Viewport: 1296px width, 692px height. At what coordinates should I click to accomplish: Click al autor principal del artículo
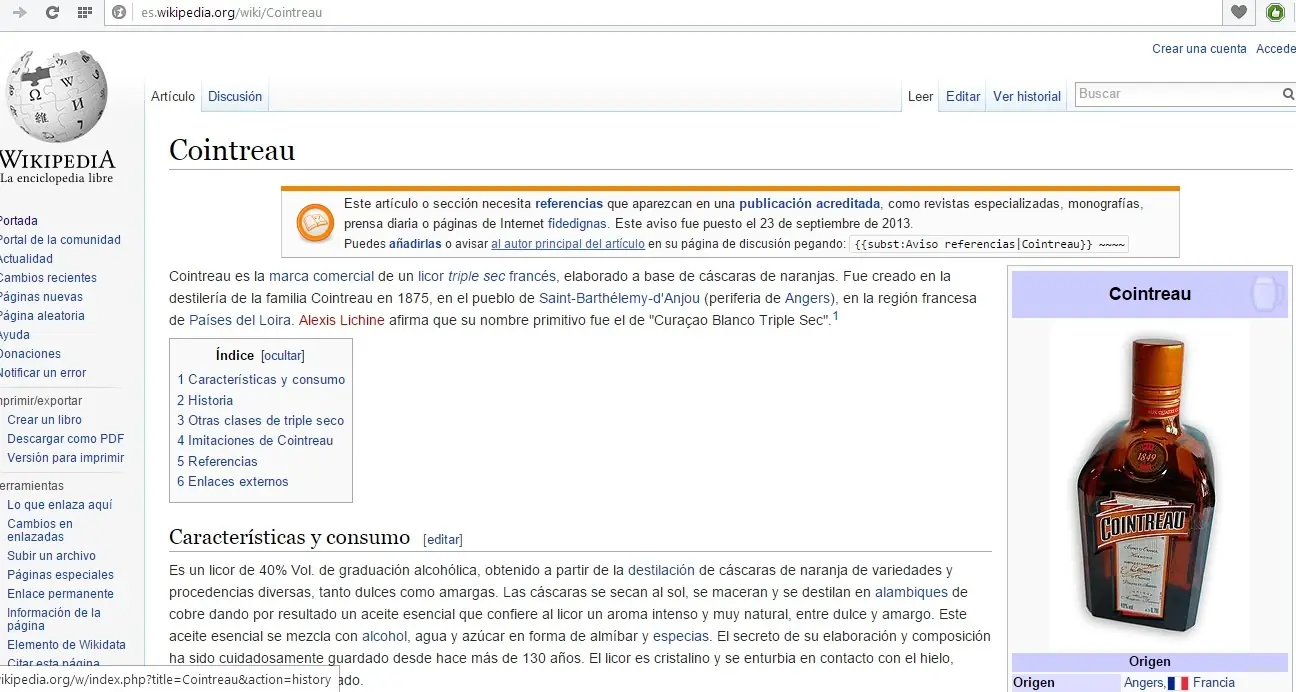pos(567,244)
